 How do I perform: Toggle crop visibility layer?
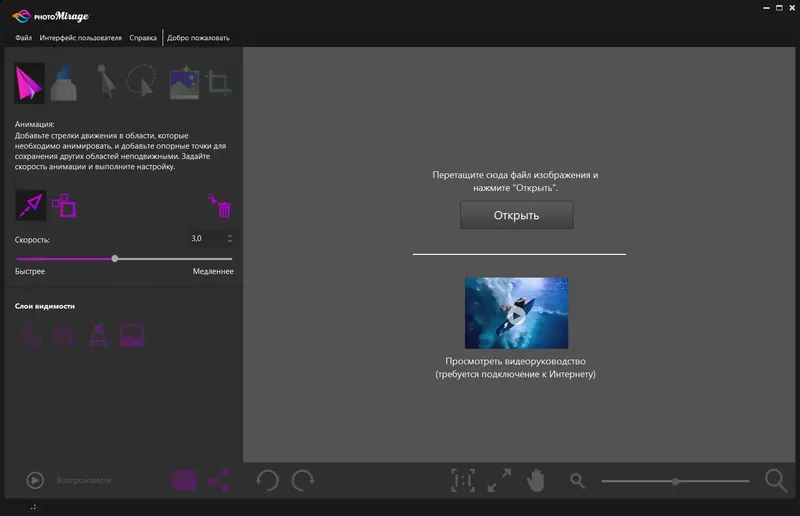tap(64, 336)
